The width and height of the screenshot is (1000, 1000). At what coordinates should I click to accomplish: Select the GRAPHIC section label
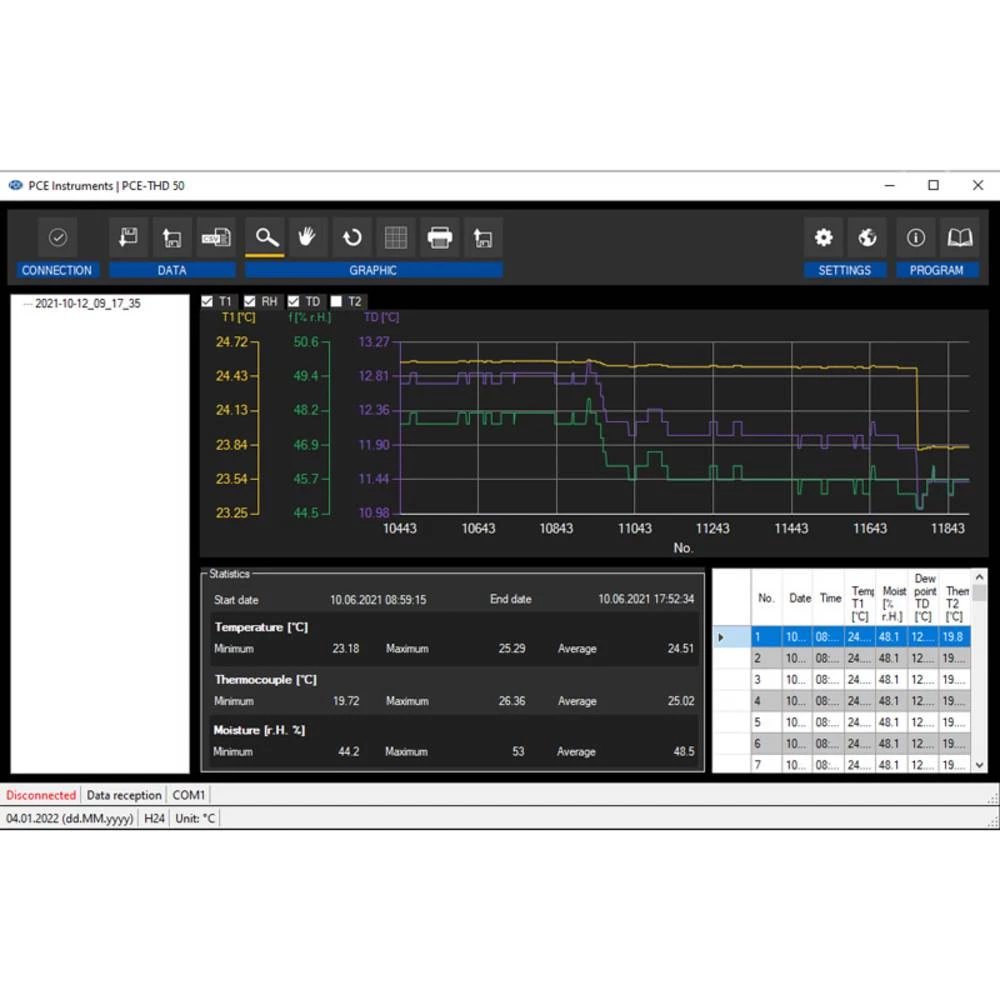pyautogui.click(x=373, y=270)
